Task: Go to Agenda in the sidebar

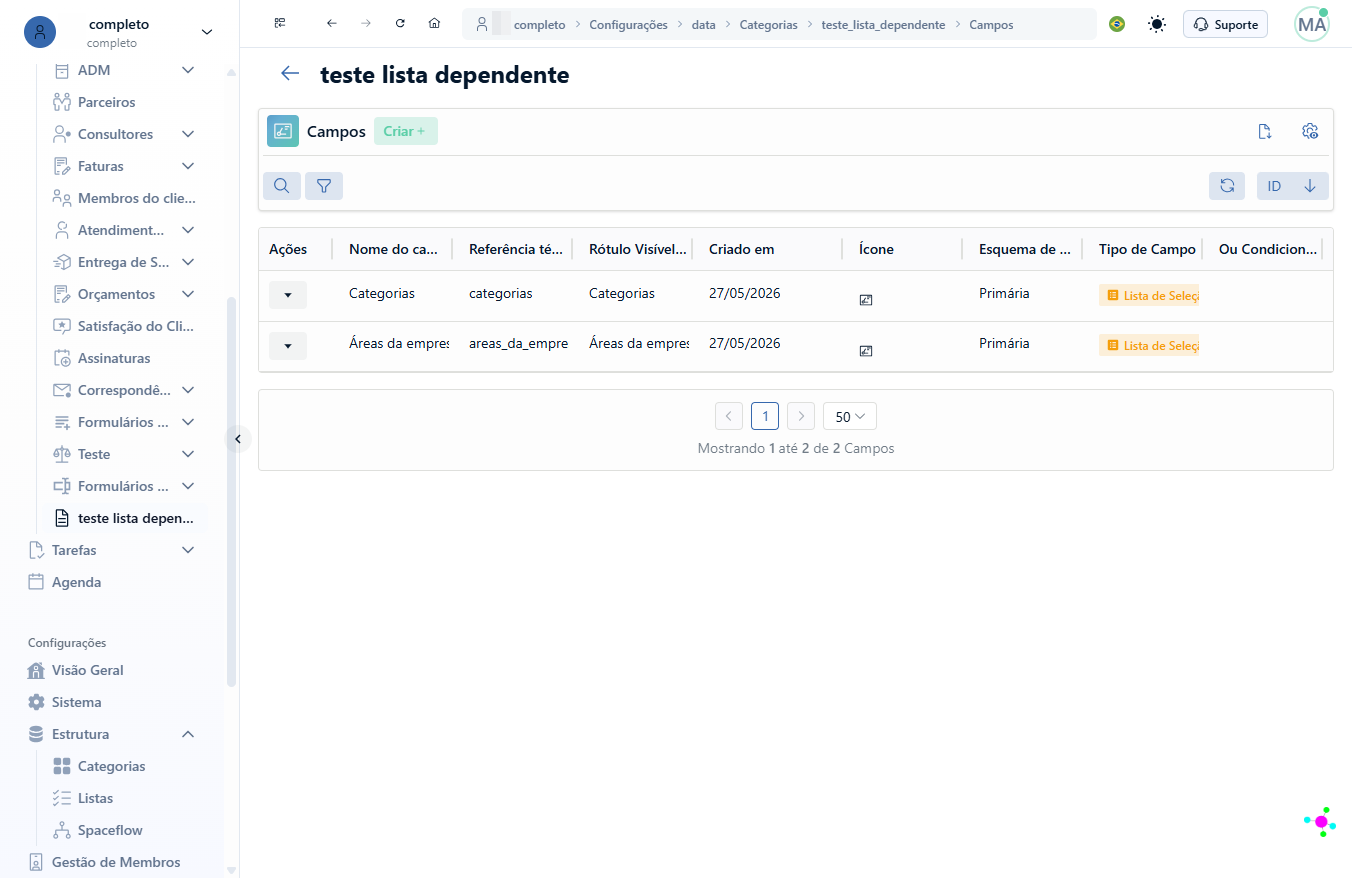Action: (76, 582)
